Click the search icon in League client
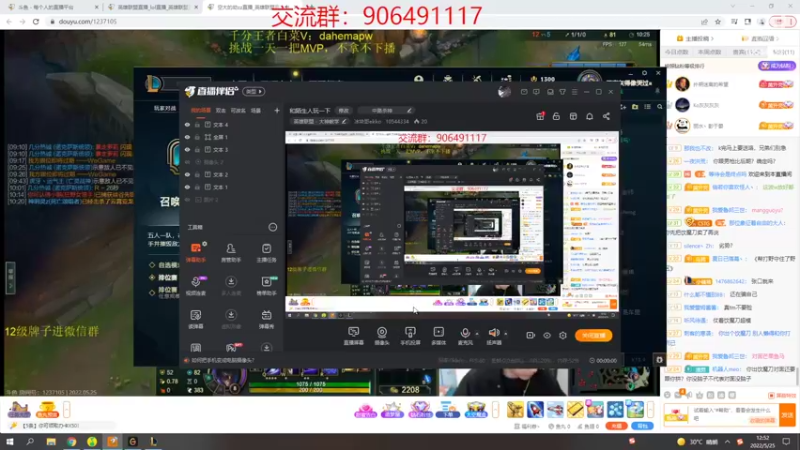800x450 pixels. coord(660,107)
